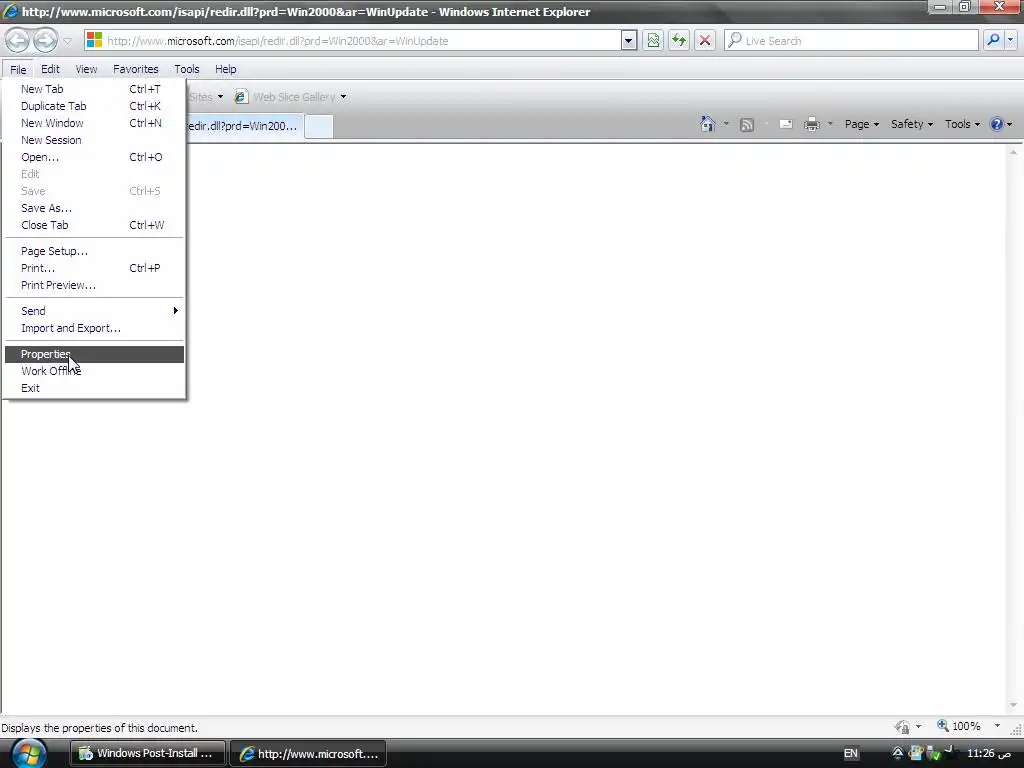Choose Exit from the File menu
The width and height of the screenshot is (1024, 768).
(x=95, y=388)
